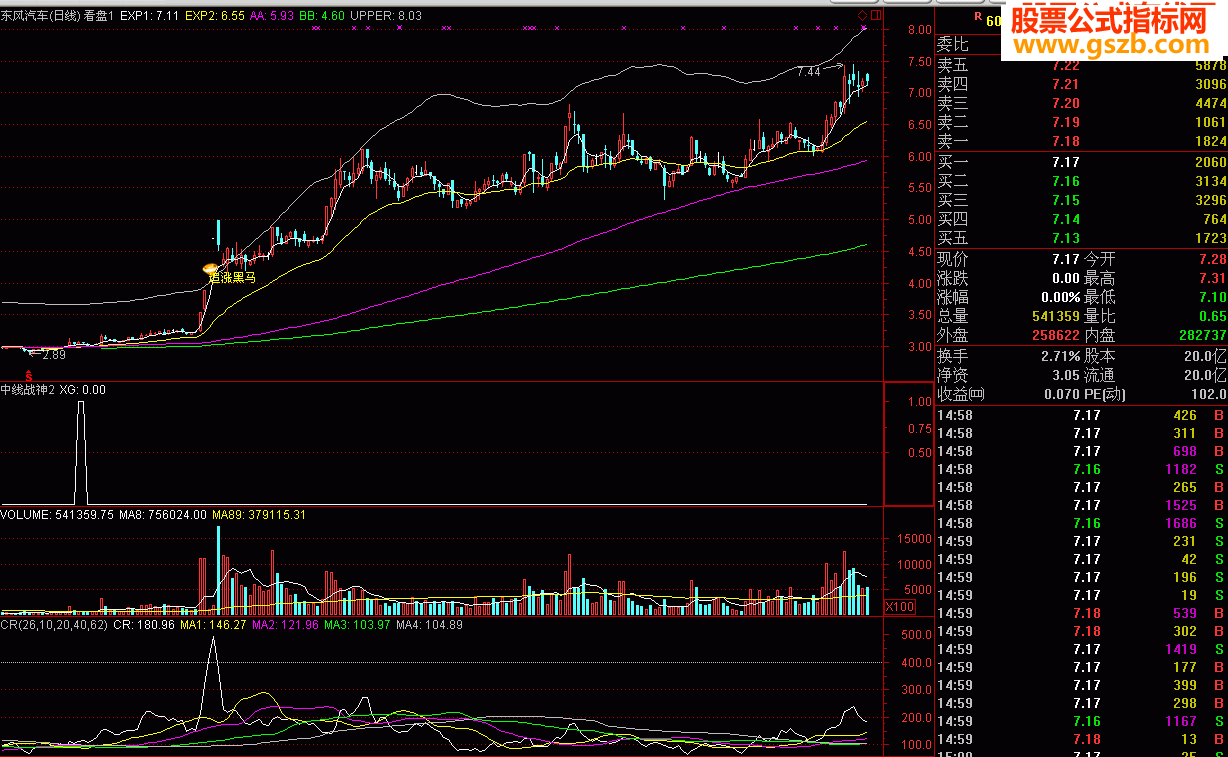The width and height of the screenshot is (1228, 757).
Task: Select the 看盘1 indicator name
Action: 100,16
